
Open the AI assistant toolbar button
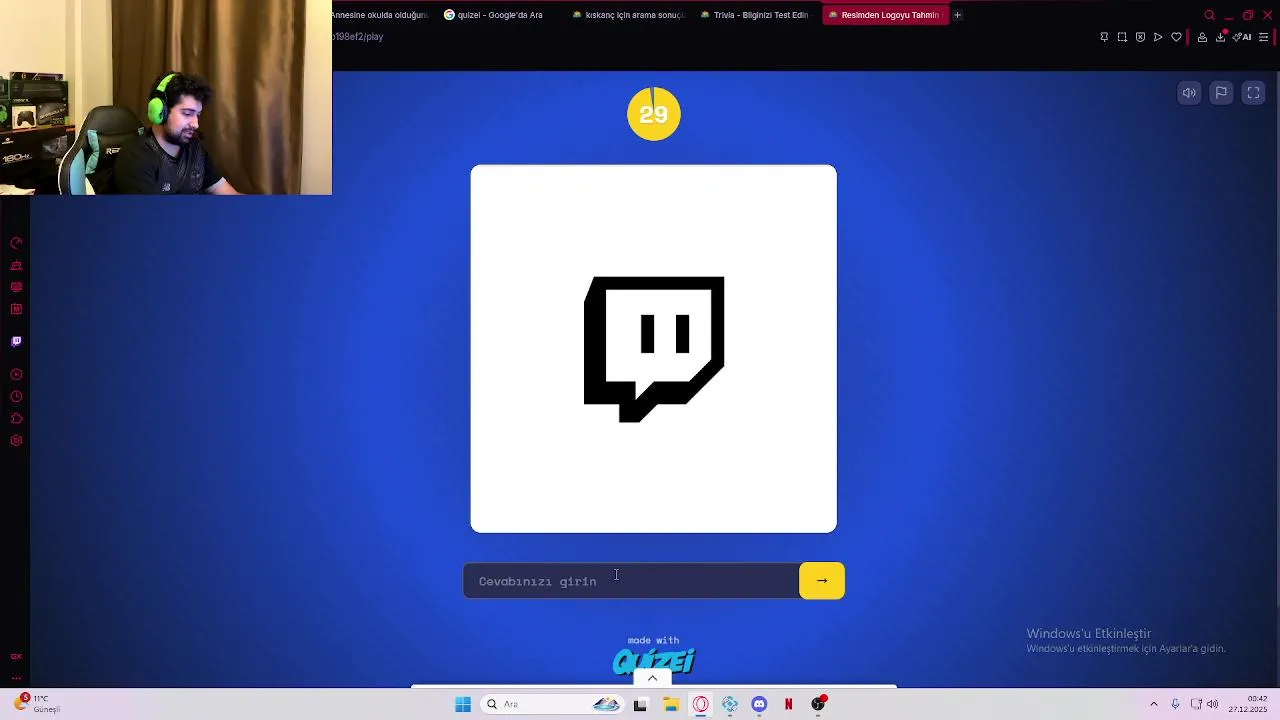tap(1242, 37)
